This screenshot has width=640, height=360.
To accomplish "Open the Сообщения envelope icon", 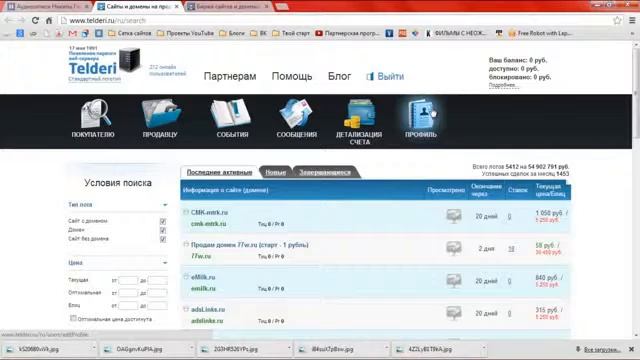I will 296,113.
